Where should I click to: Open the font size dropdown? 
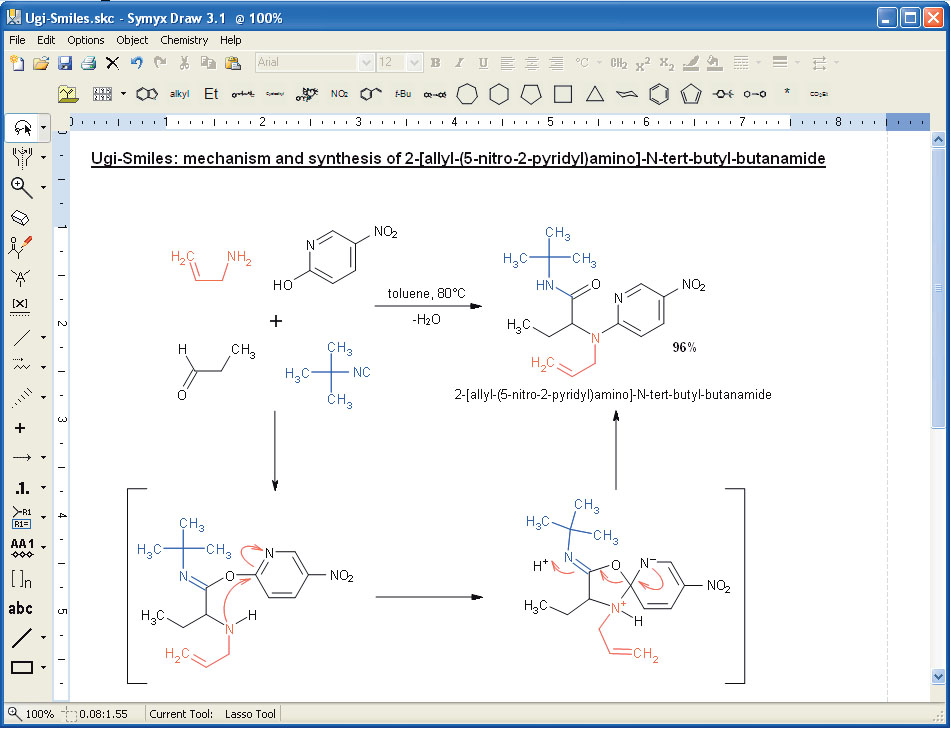click(415, 63)
